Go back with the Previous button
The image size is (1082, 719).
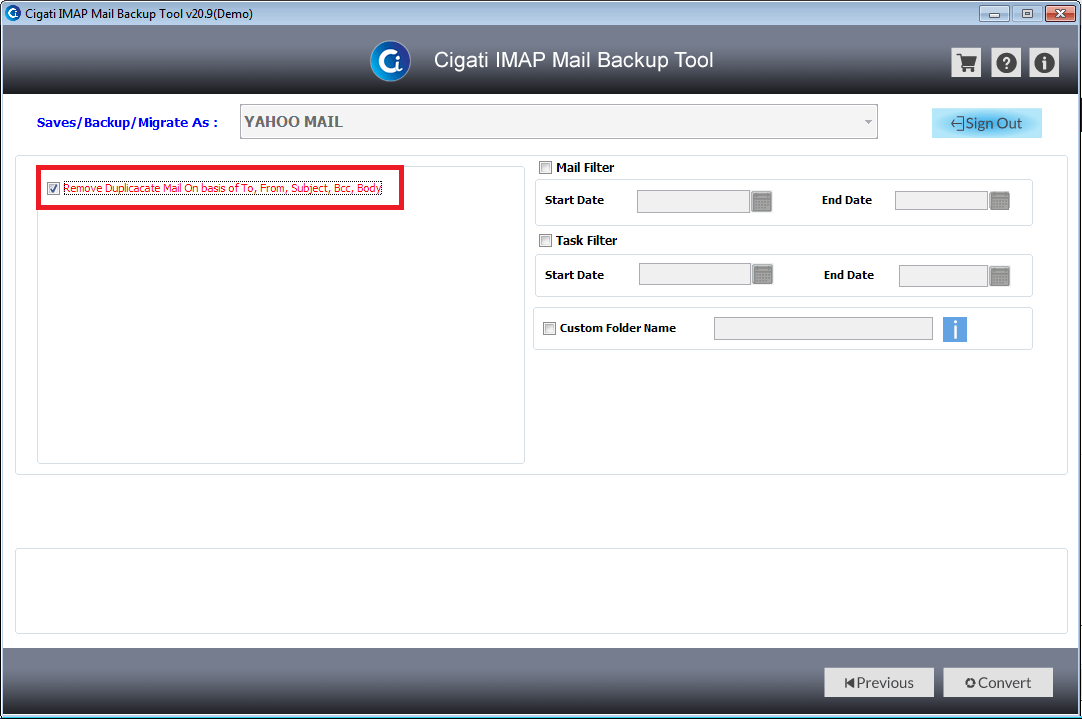tap(879, 682)
